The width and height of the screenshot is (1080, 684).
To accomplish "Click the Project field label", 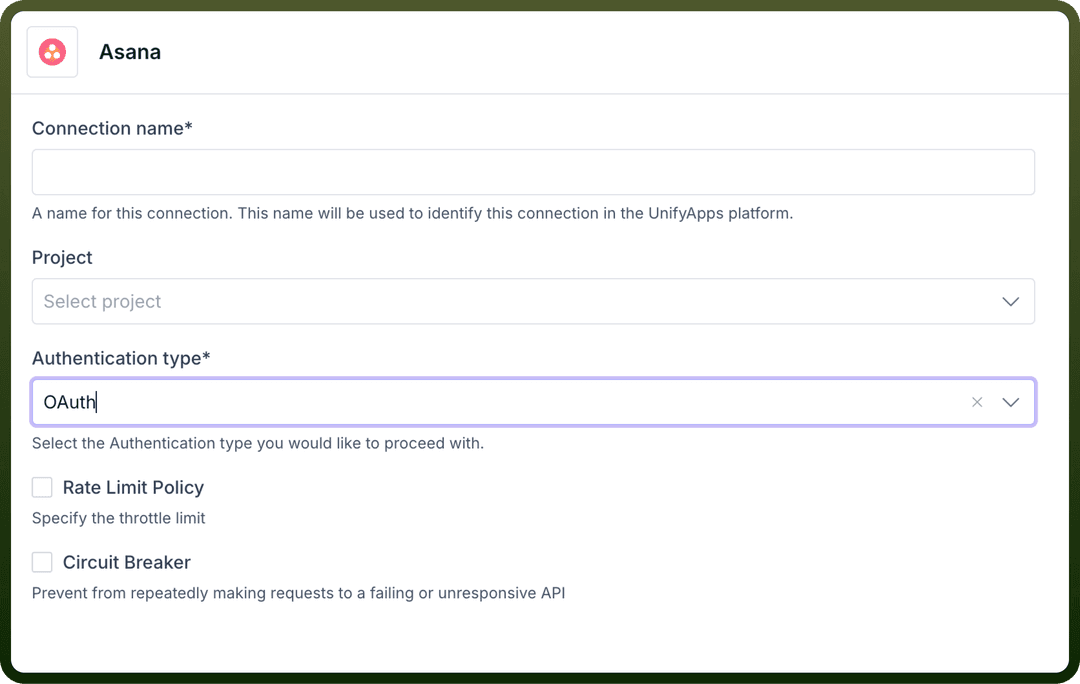I will (62, 258).
